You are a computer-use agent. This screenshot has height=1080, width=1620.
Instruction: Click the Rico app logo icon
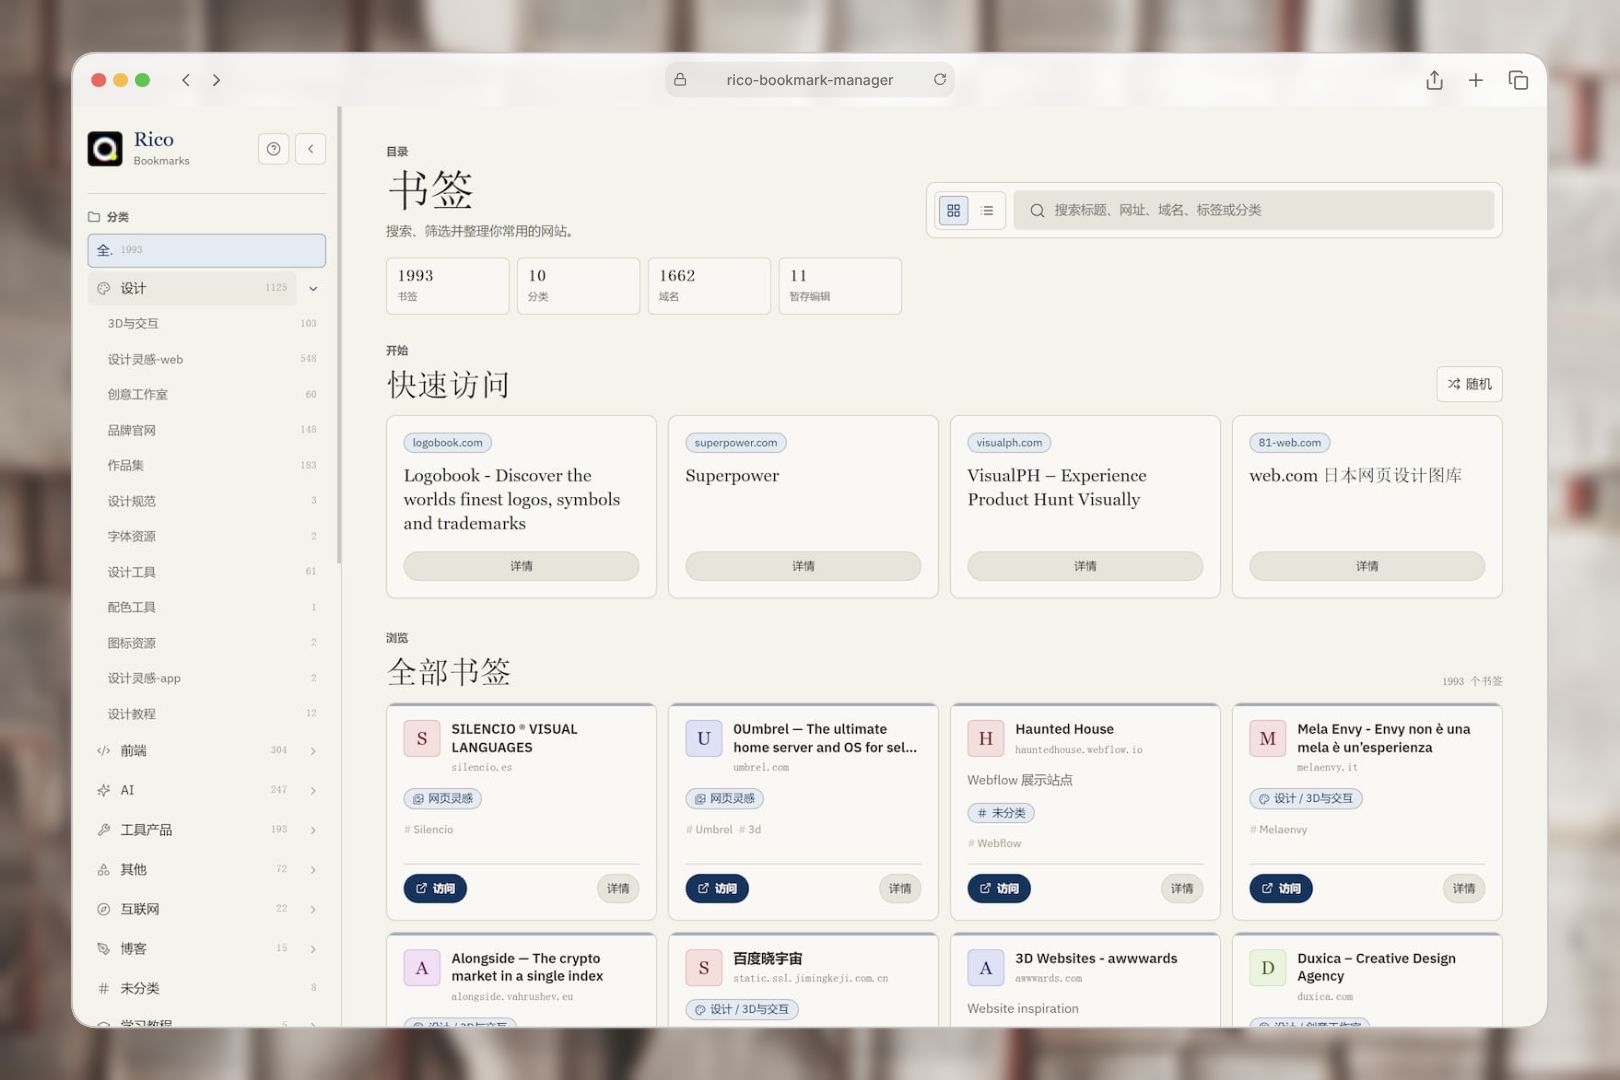click(105, 148)
